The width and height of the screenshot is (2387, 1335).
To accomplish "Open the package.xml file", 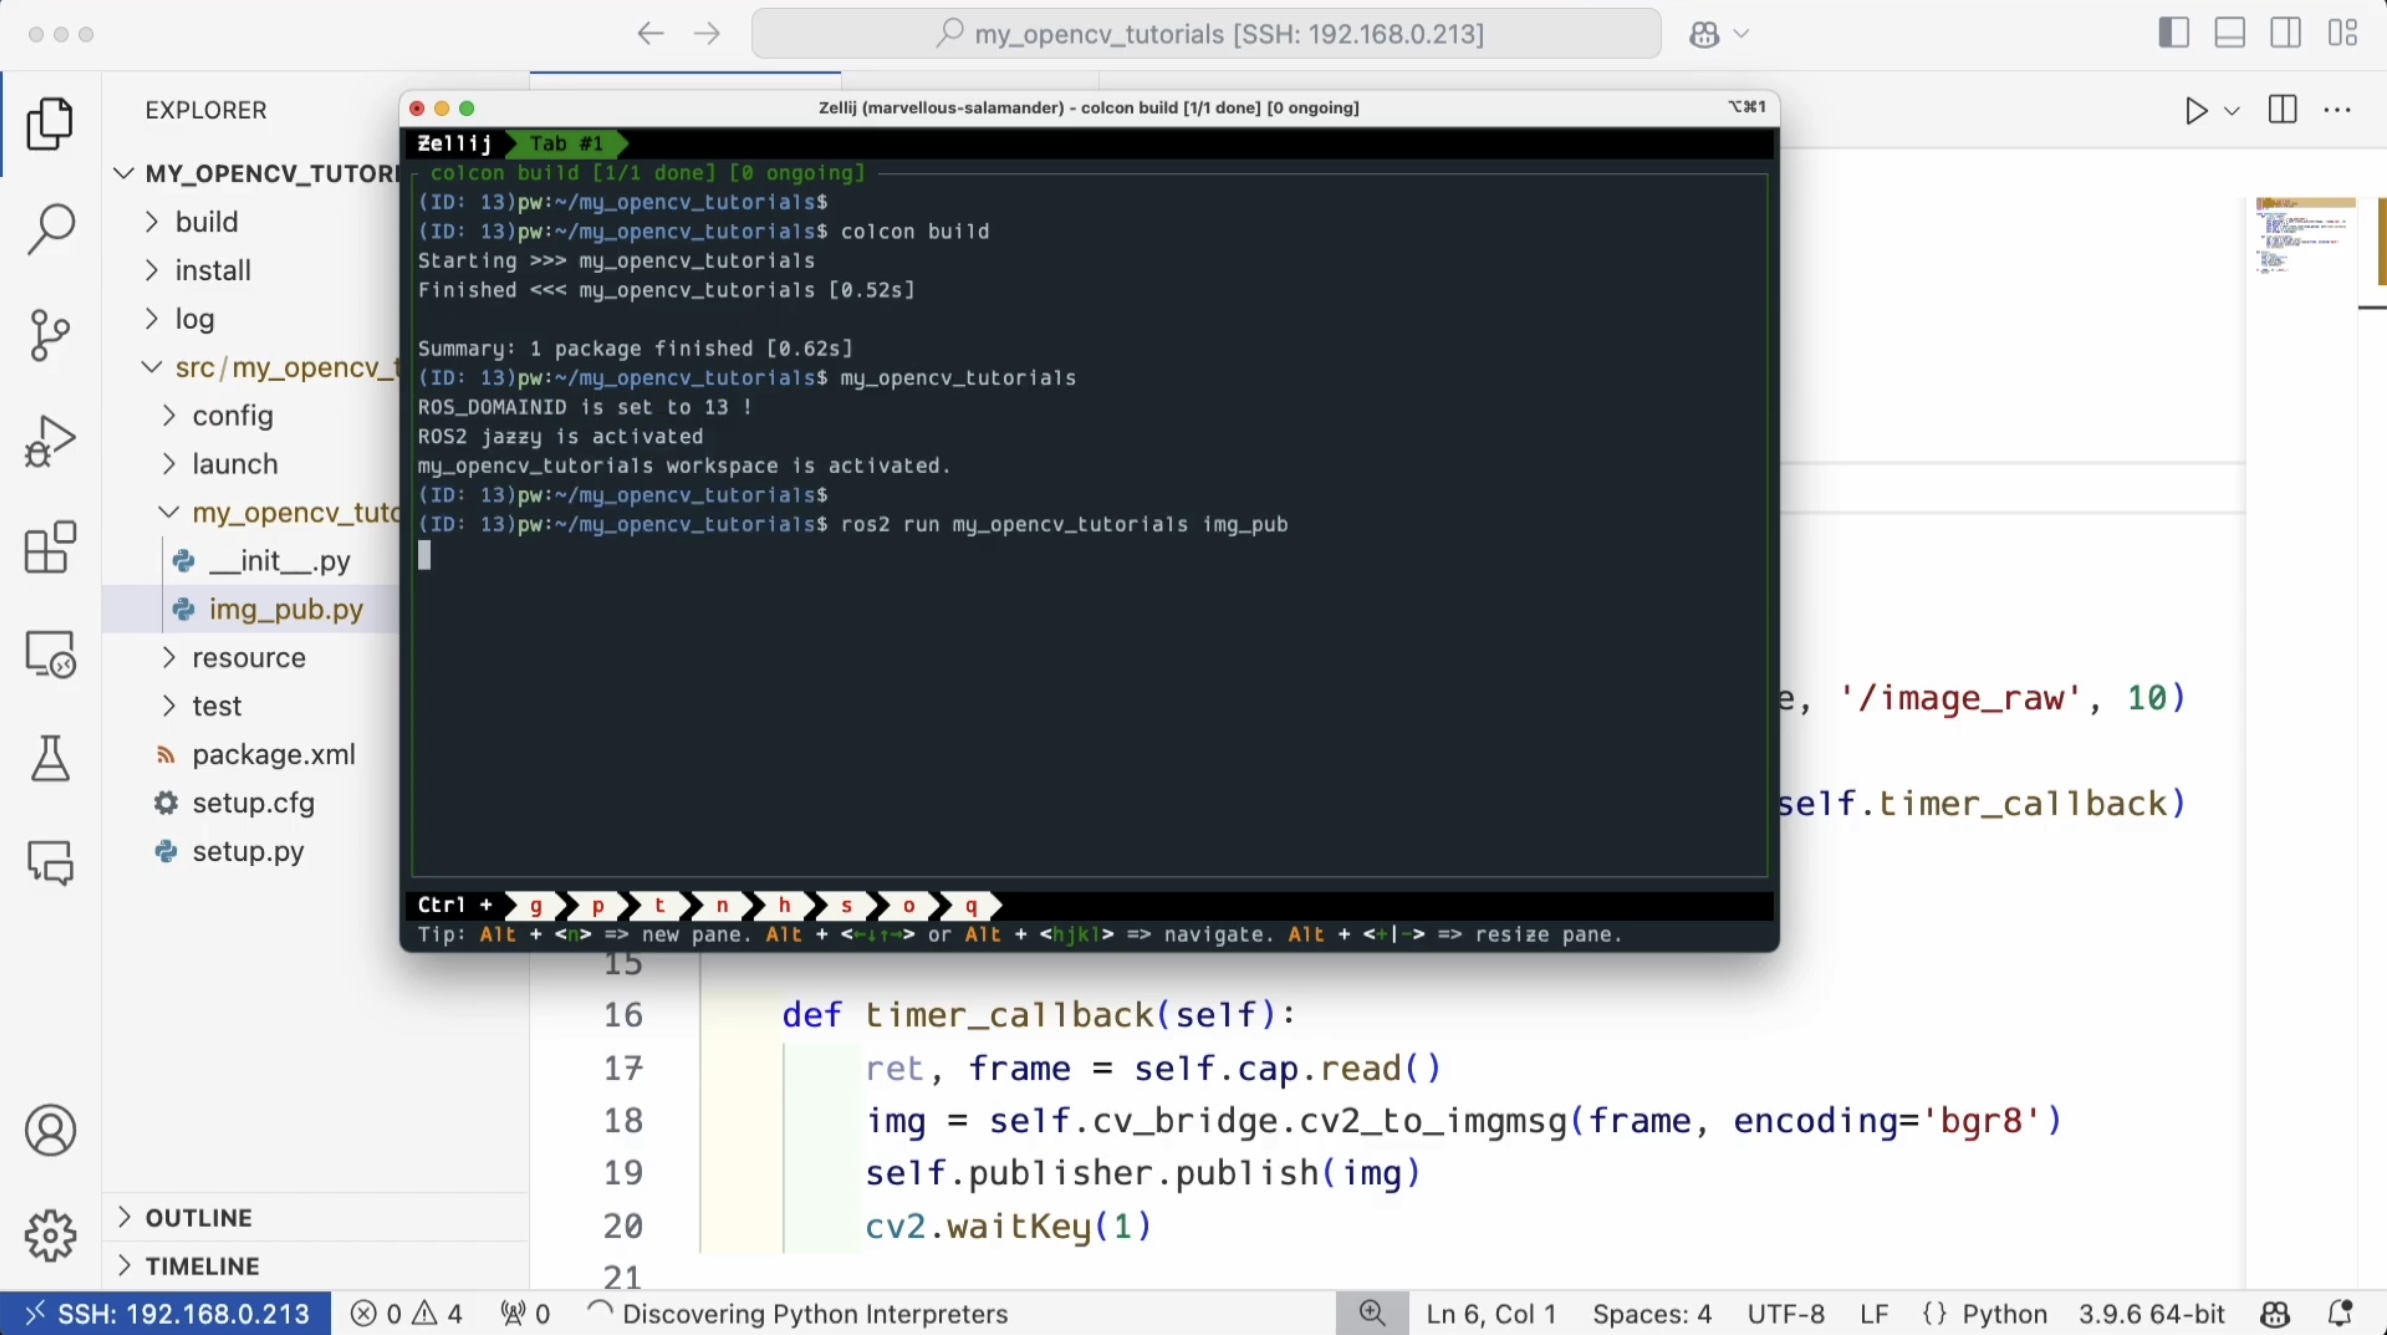I will coord(273,755).
